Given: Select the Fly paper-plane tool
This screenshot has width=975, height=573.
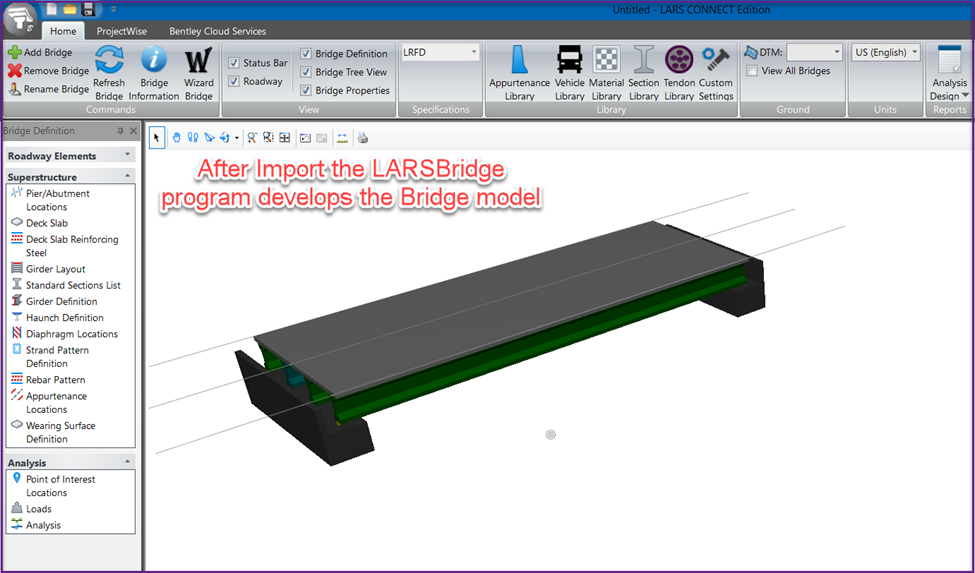Looking at the screenshot, I should pyautogui.click(x=210, y=138).
